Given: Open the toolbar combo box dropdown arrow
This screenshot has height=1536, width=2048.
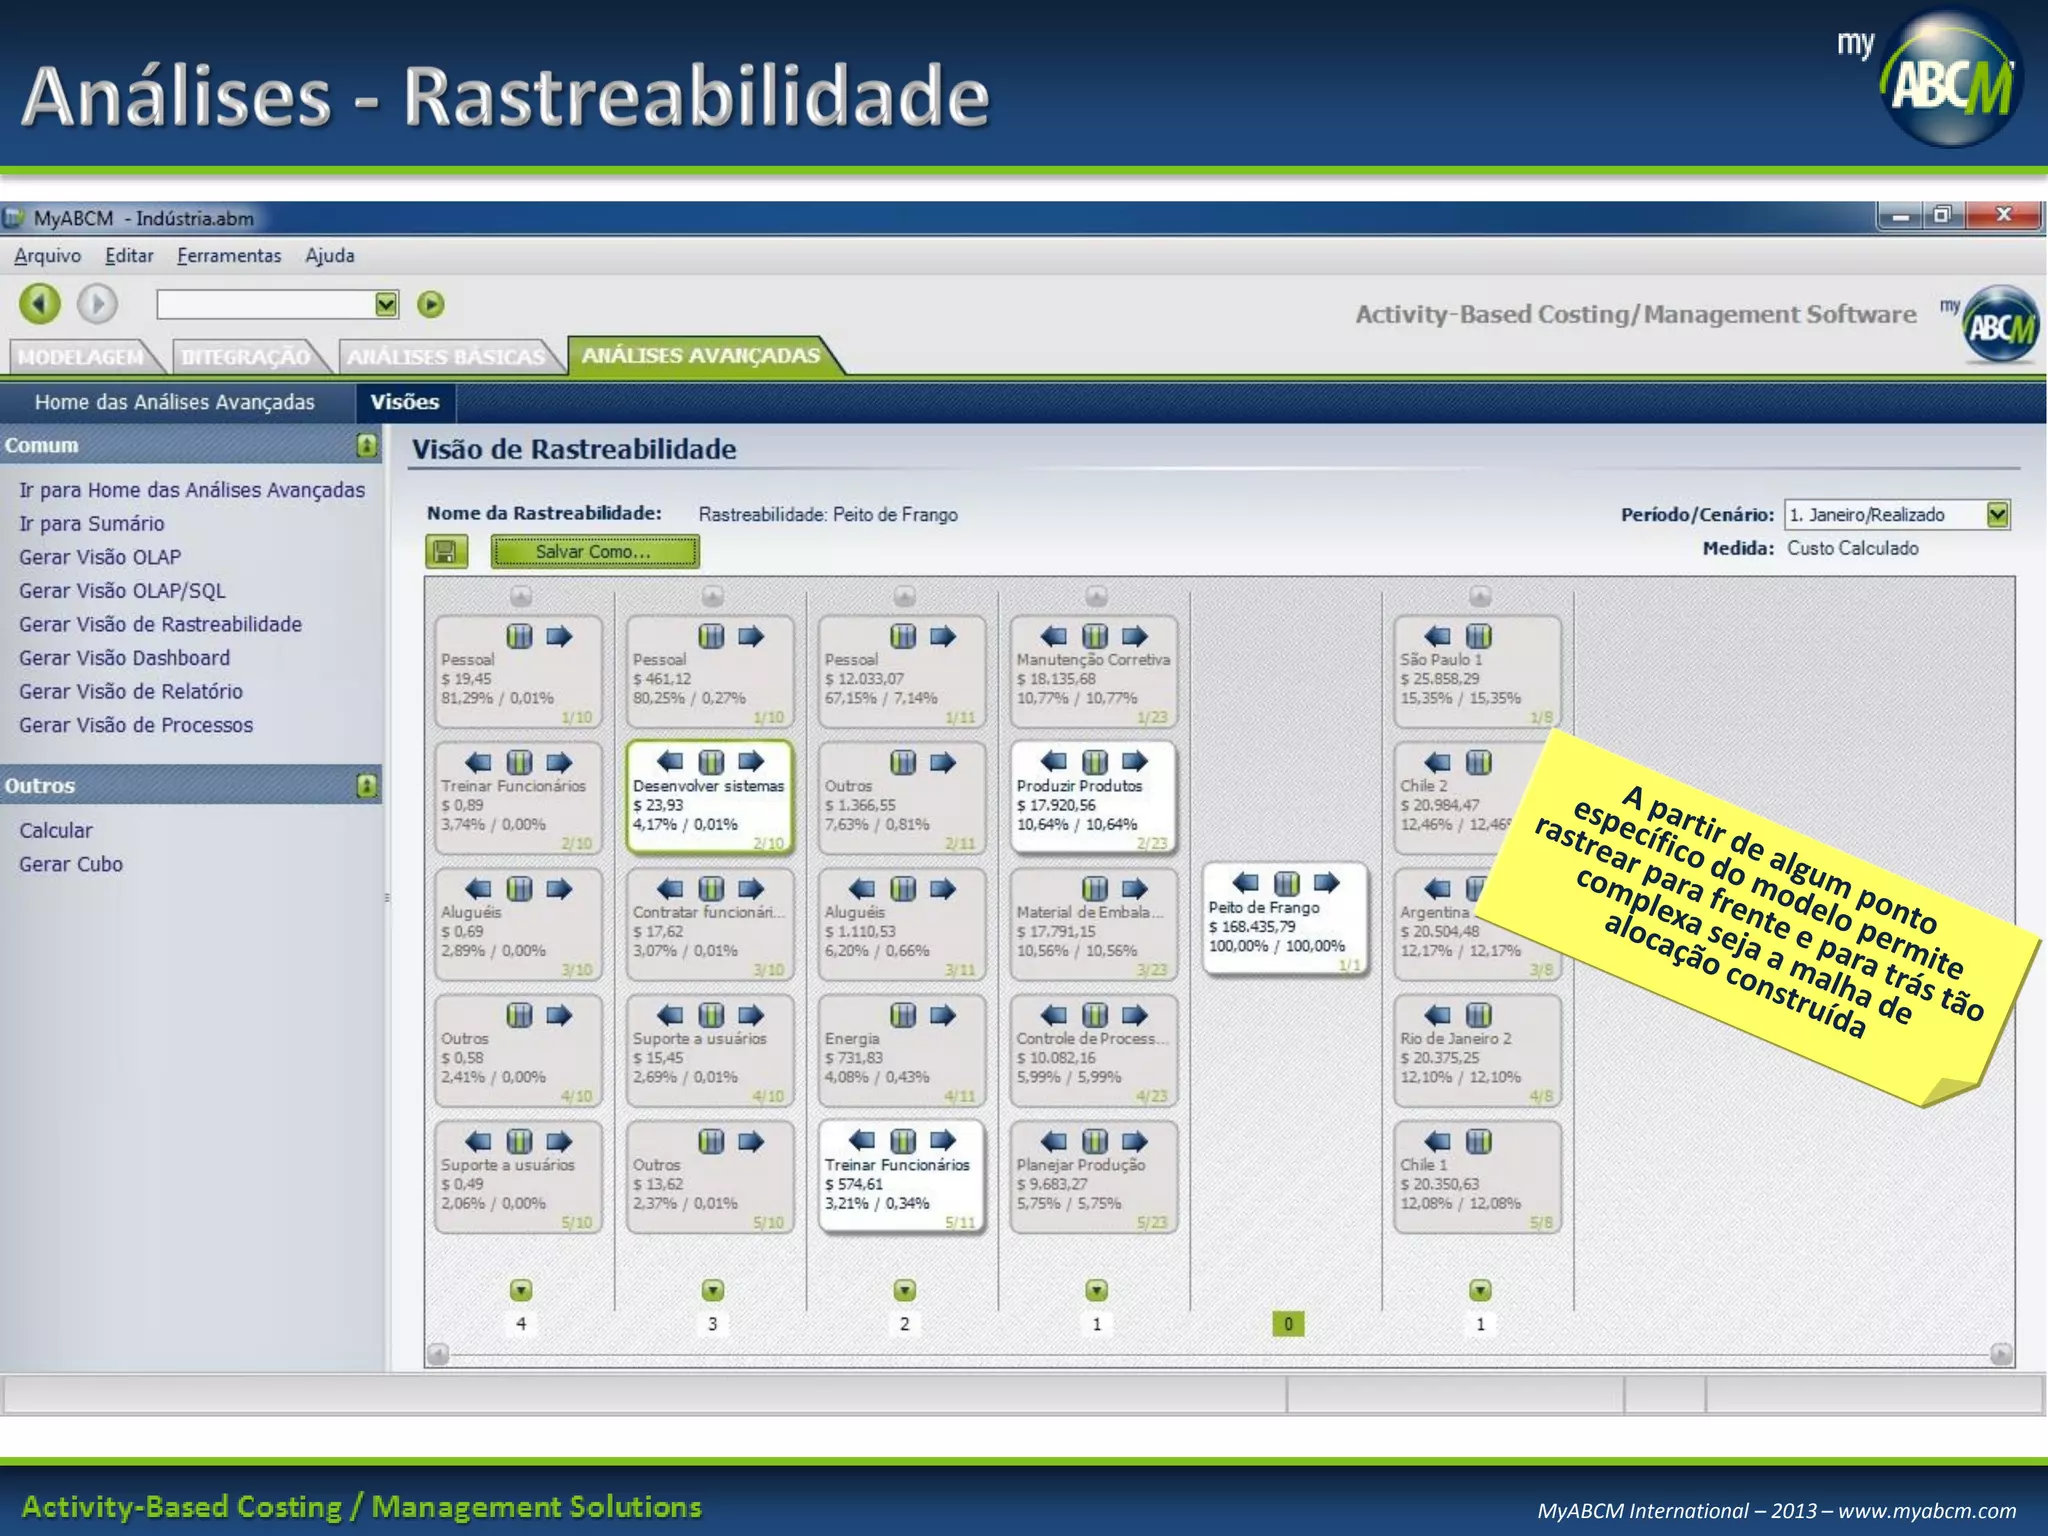Looking at the screenshot, I should [386, 304].
